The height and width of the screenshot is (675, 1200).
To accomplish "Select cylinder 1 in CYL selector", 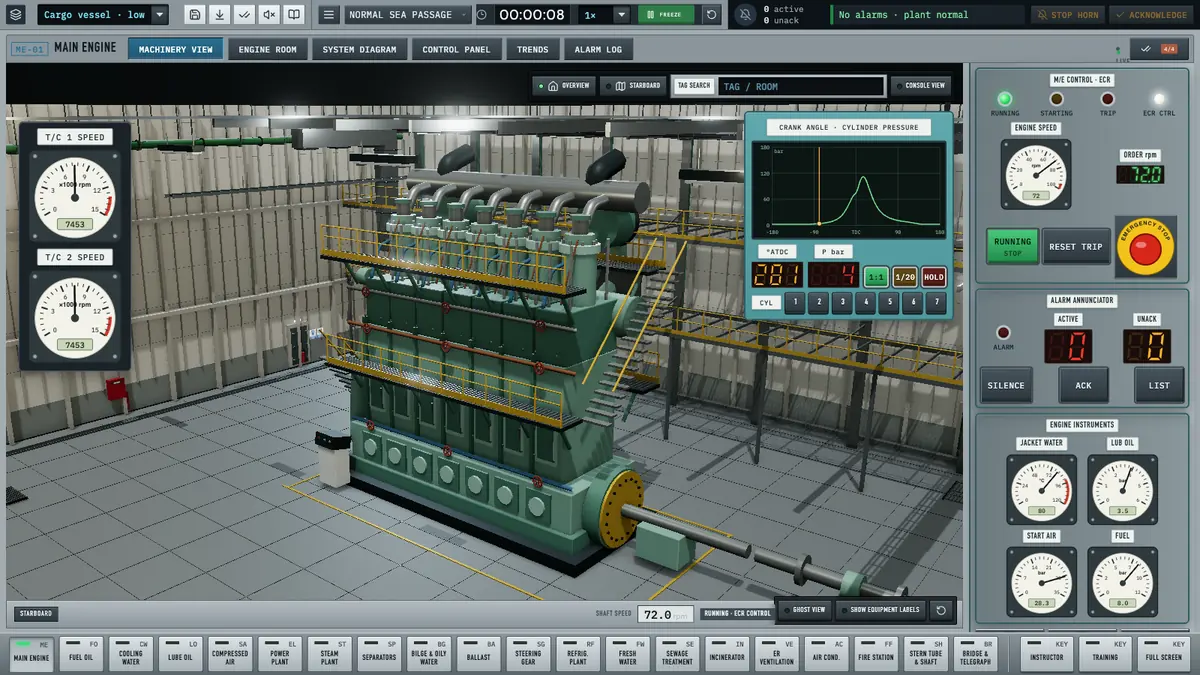I will point(795,302).
